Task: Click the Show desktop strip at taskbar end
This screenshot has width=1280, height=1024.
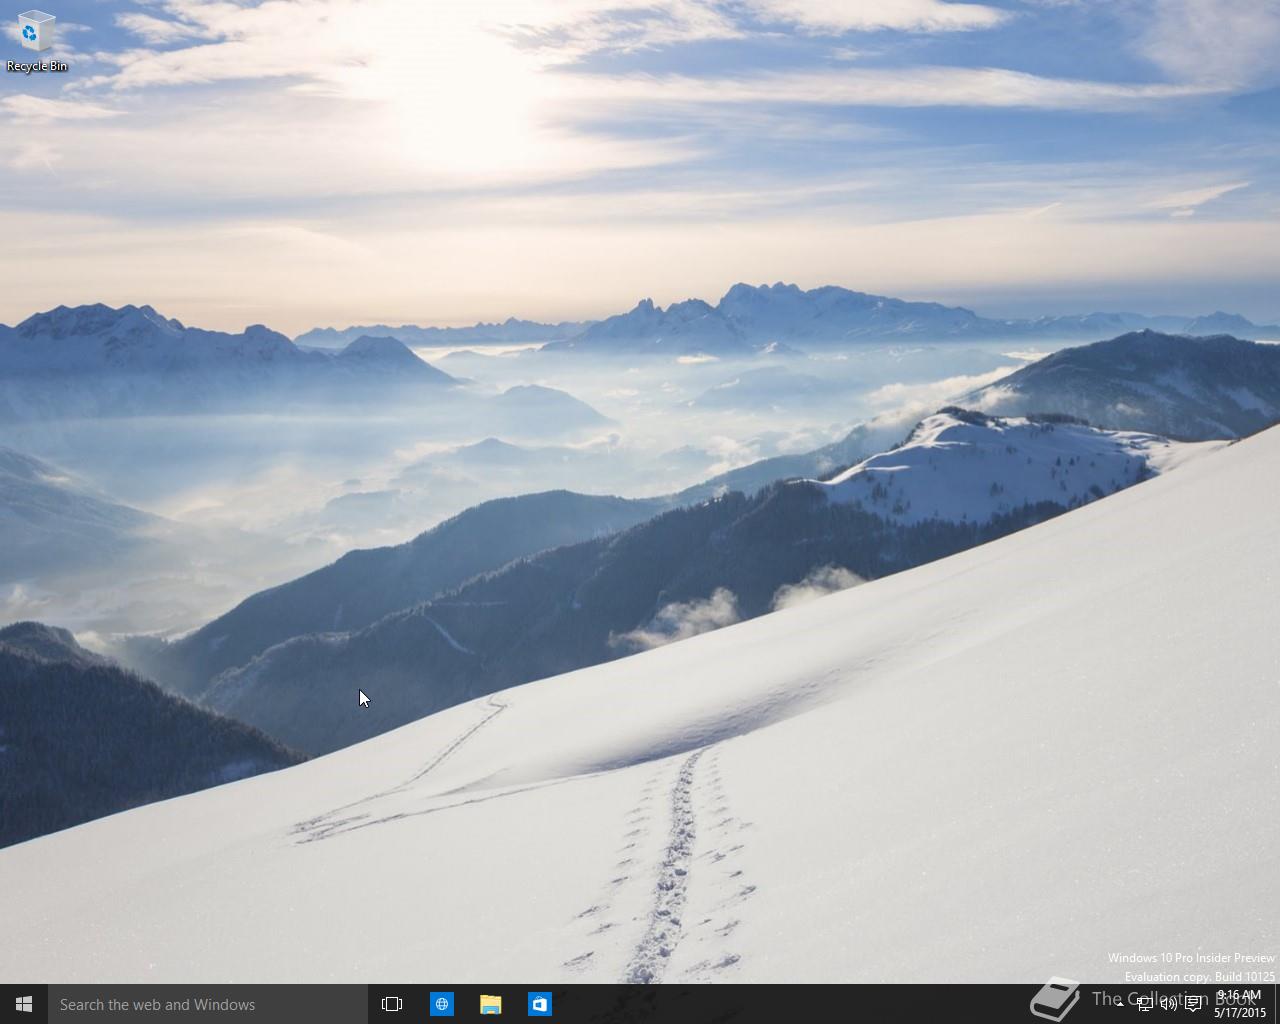Action: [x=1277, y=1004]
